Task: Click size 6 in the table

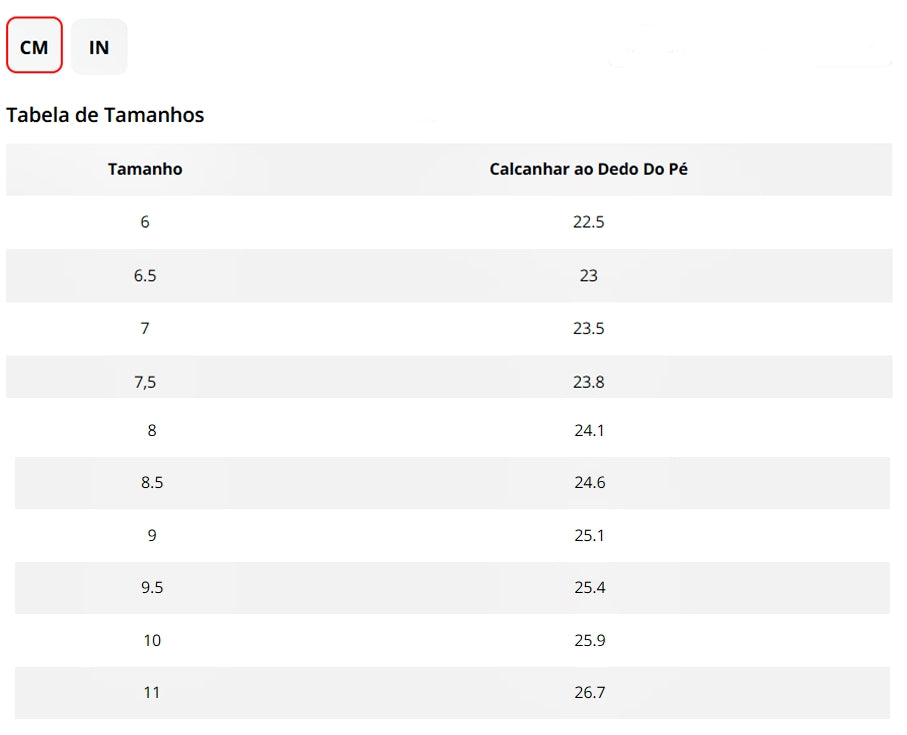Action: point(145,222)
